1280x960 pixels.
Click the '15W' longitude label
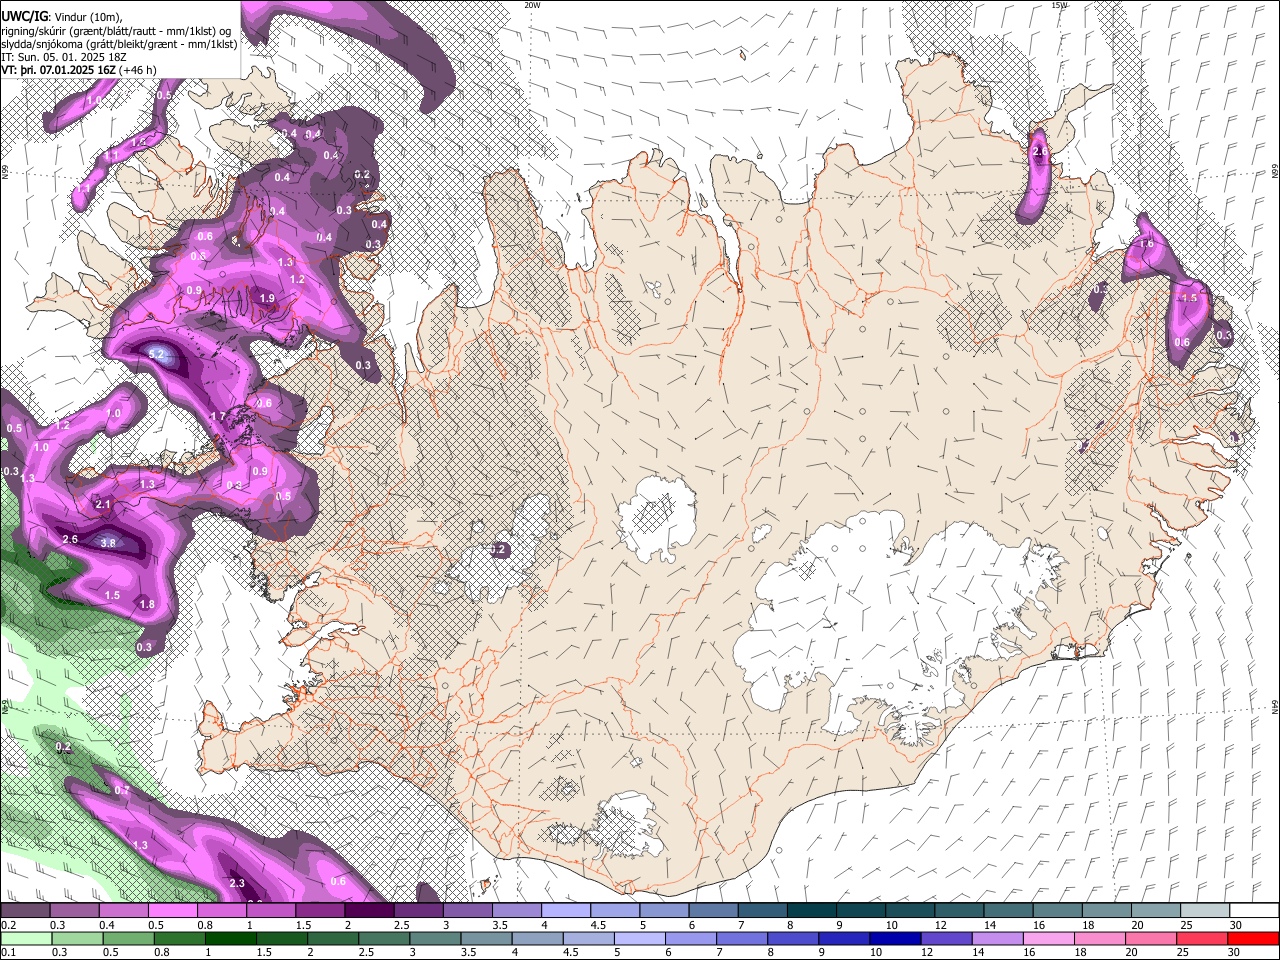pos(1059,5)
